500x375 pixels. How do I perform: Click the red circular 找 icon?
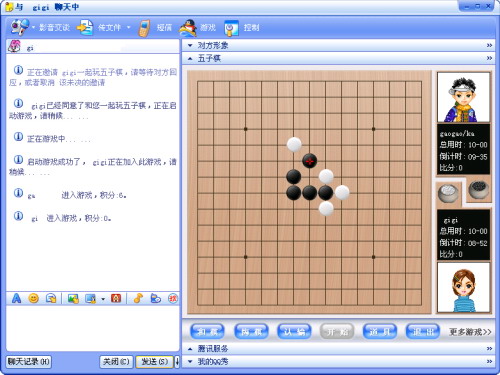173,298
